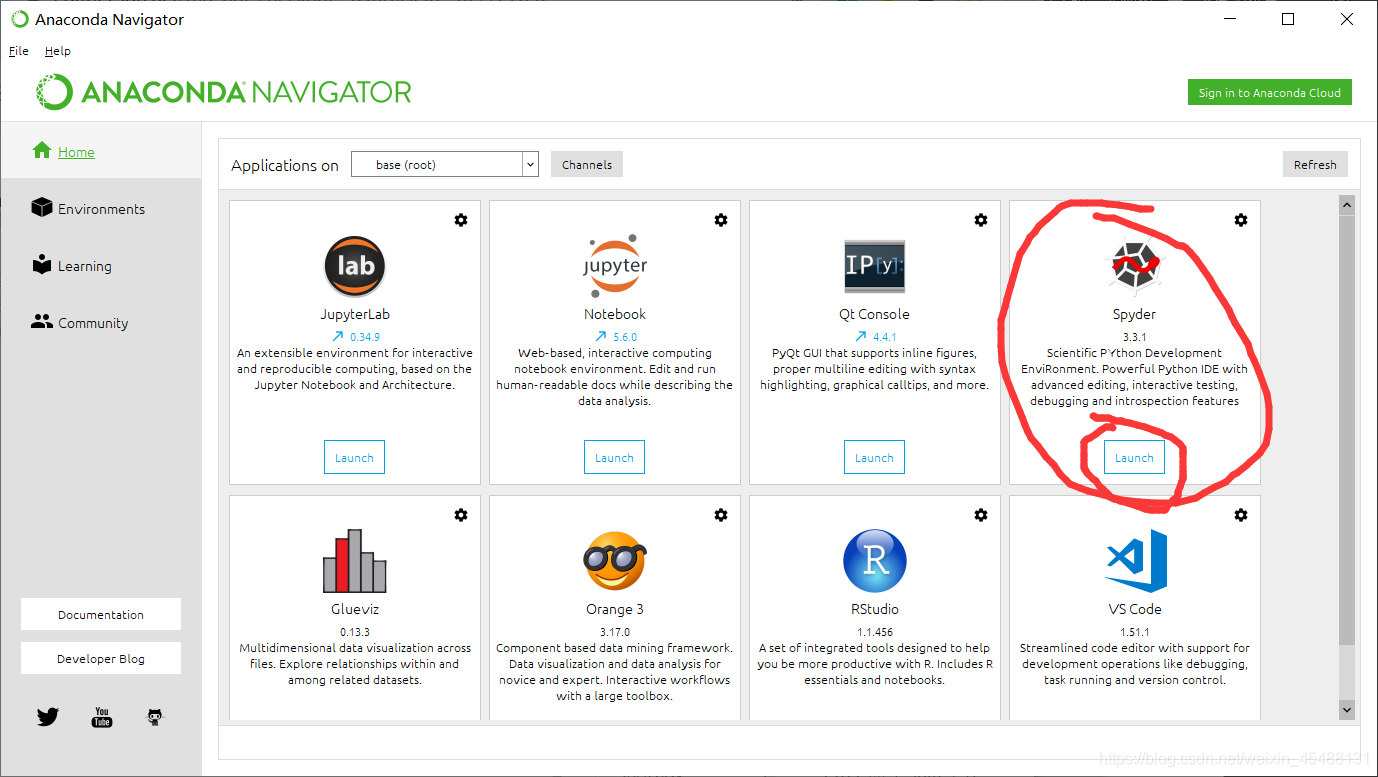Click the scrollbar up arrow
The height and width of the screenshot is (777, 1378).
click(1347, 204)
